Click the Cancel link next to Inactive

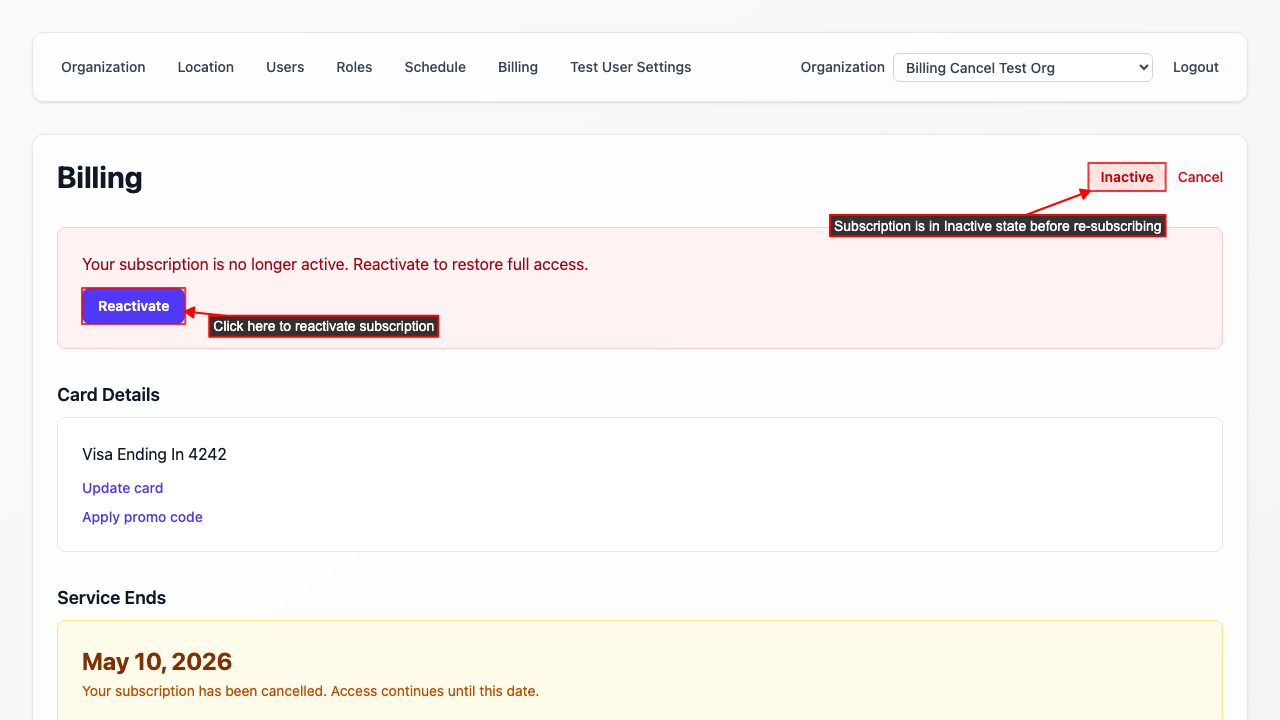click(x=1200, y=177)
